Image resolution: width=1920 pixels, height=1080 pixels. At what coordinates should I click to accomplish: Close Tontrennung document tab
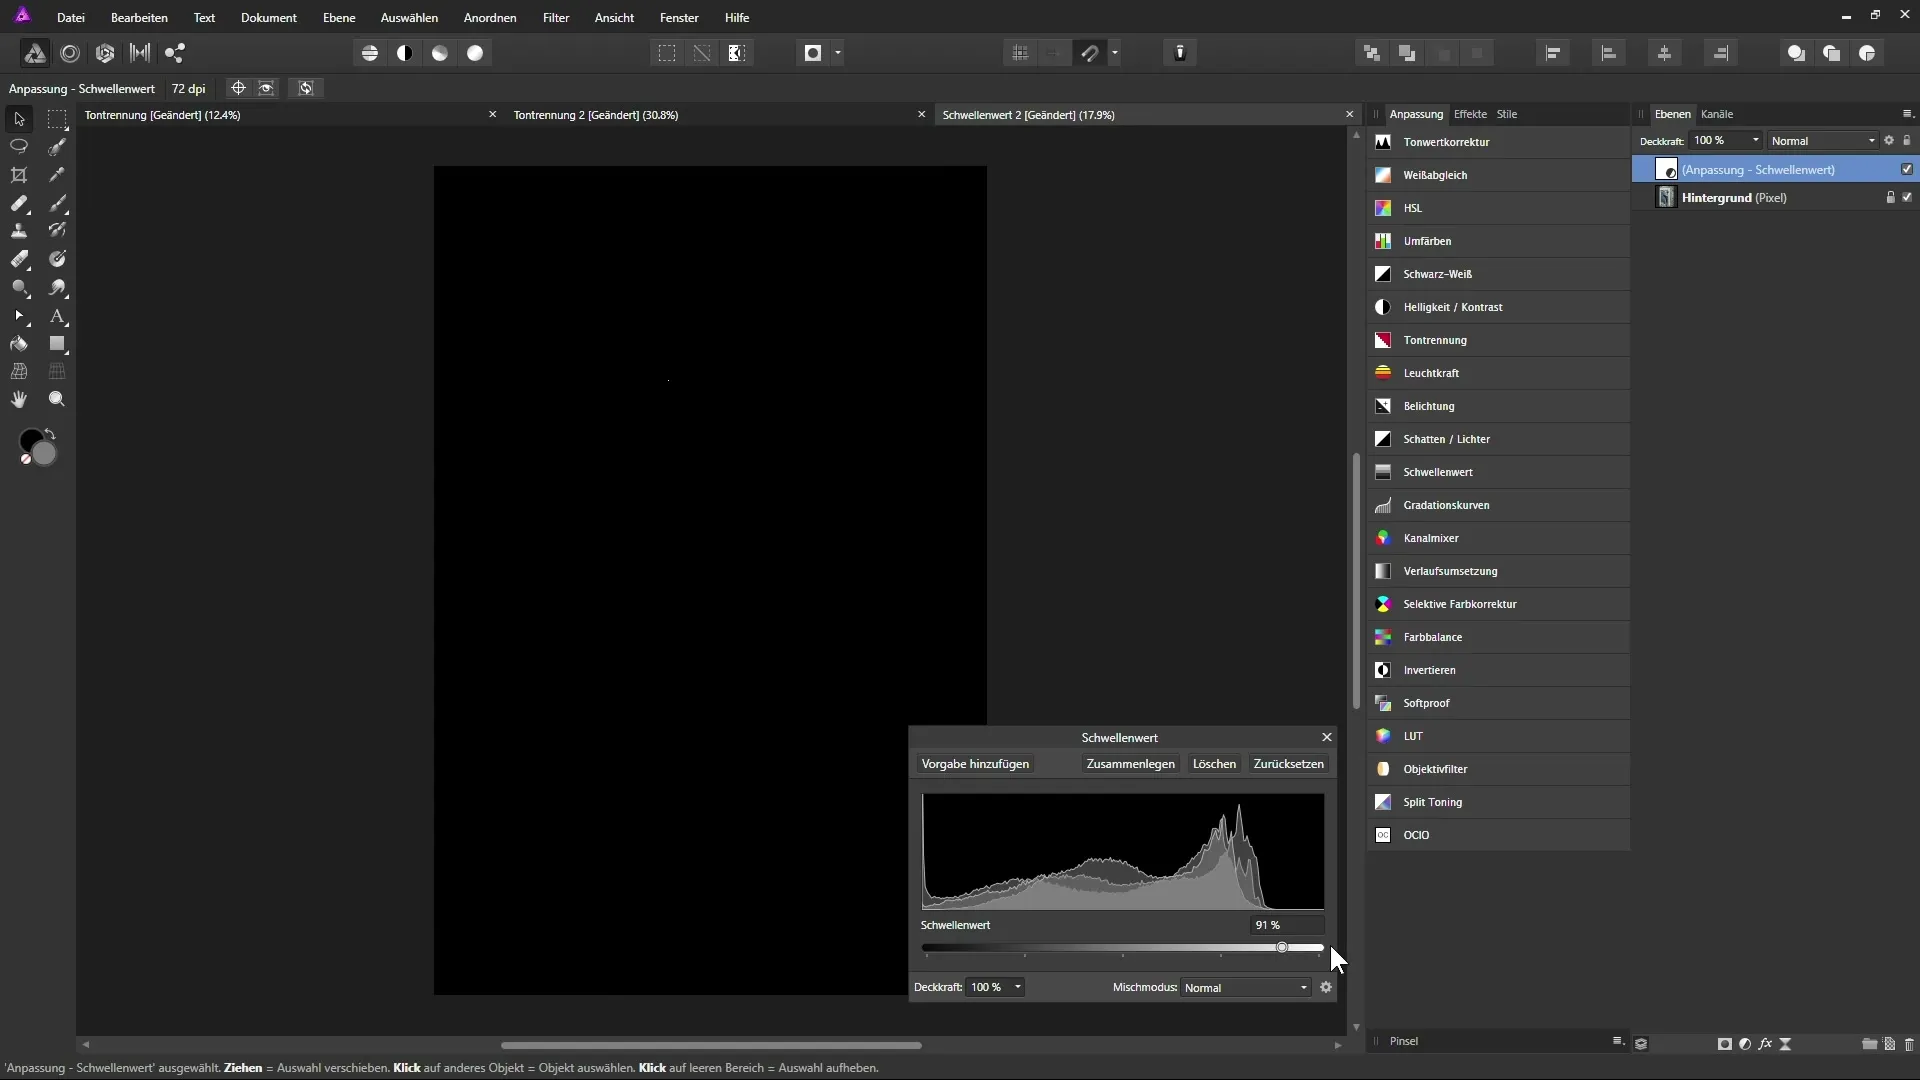[x=492, y=115]
